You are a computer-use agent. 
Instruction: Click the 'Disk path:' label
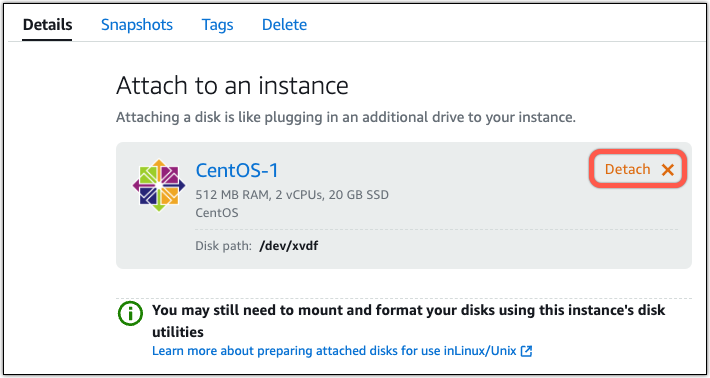[x=224, y=246]
